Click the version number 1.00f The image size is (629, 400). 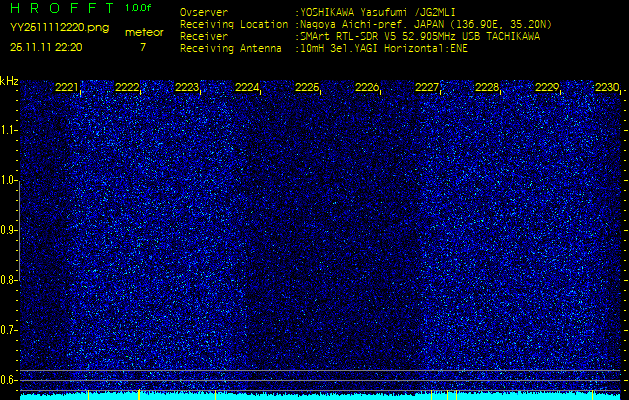[x=138, y=8]
